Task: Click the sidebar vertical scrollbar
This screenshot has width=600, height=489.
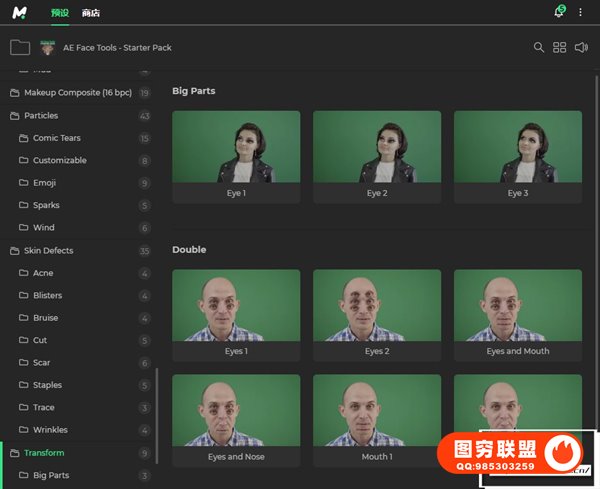Action: pyautogui.click(x=157, y=410)
